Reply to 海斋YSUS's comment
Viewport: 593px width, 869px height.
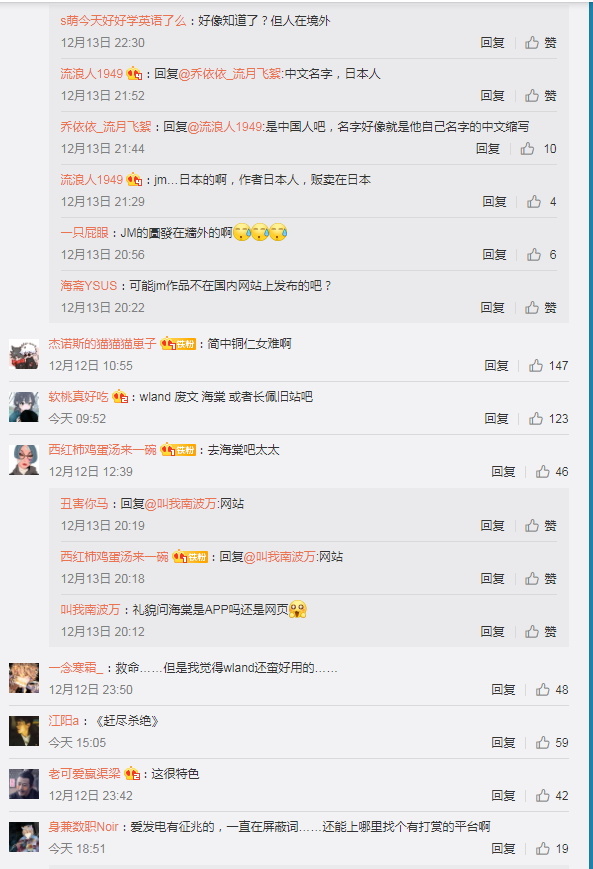coord(492,308)
